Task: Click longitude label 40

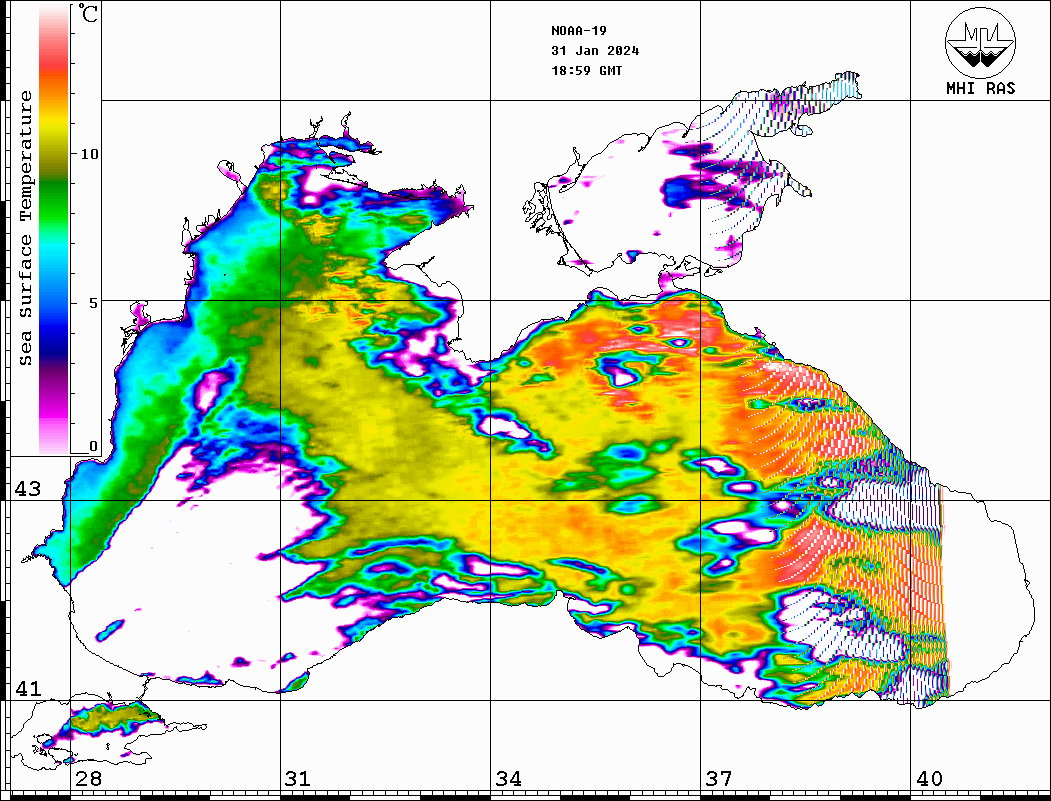Action: click(929, 778)
